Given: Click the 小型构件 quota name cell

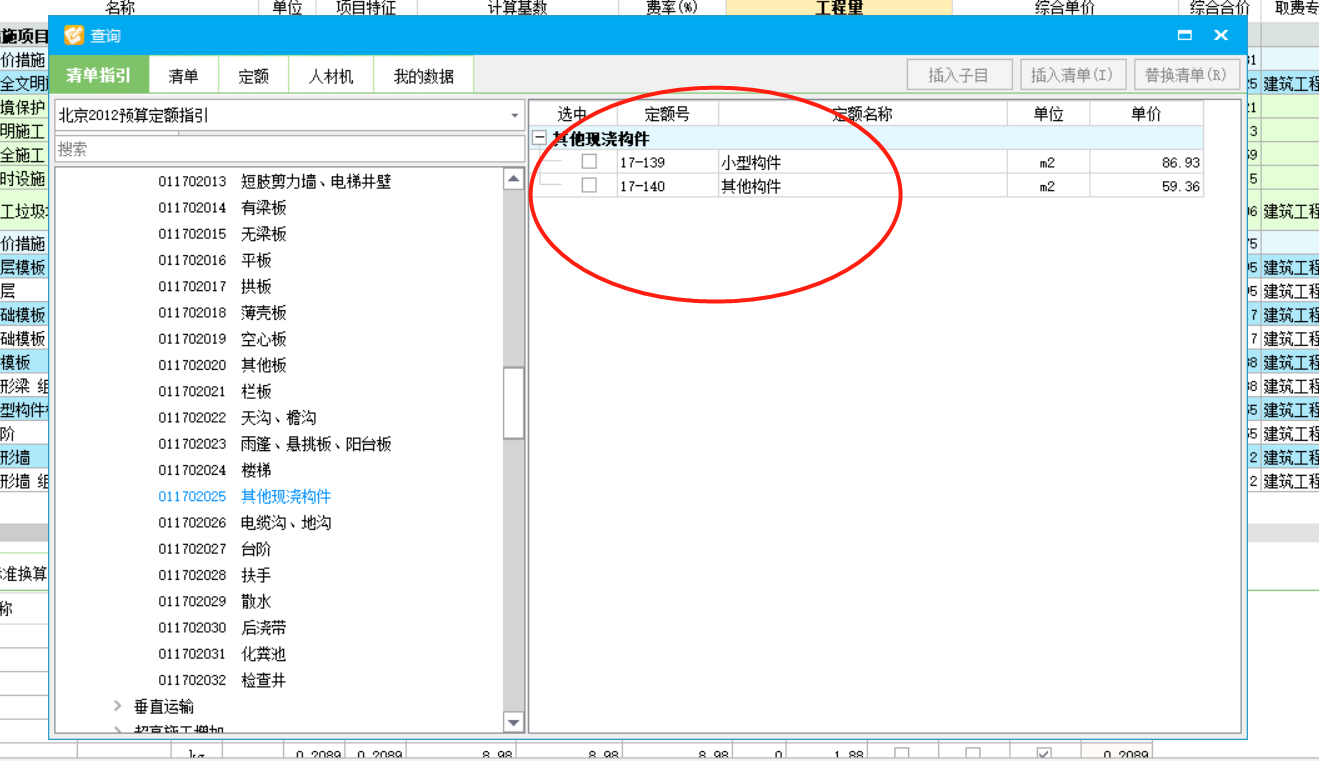Looking at the screenshot, I should click(862, 162).
